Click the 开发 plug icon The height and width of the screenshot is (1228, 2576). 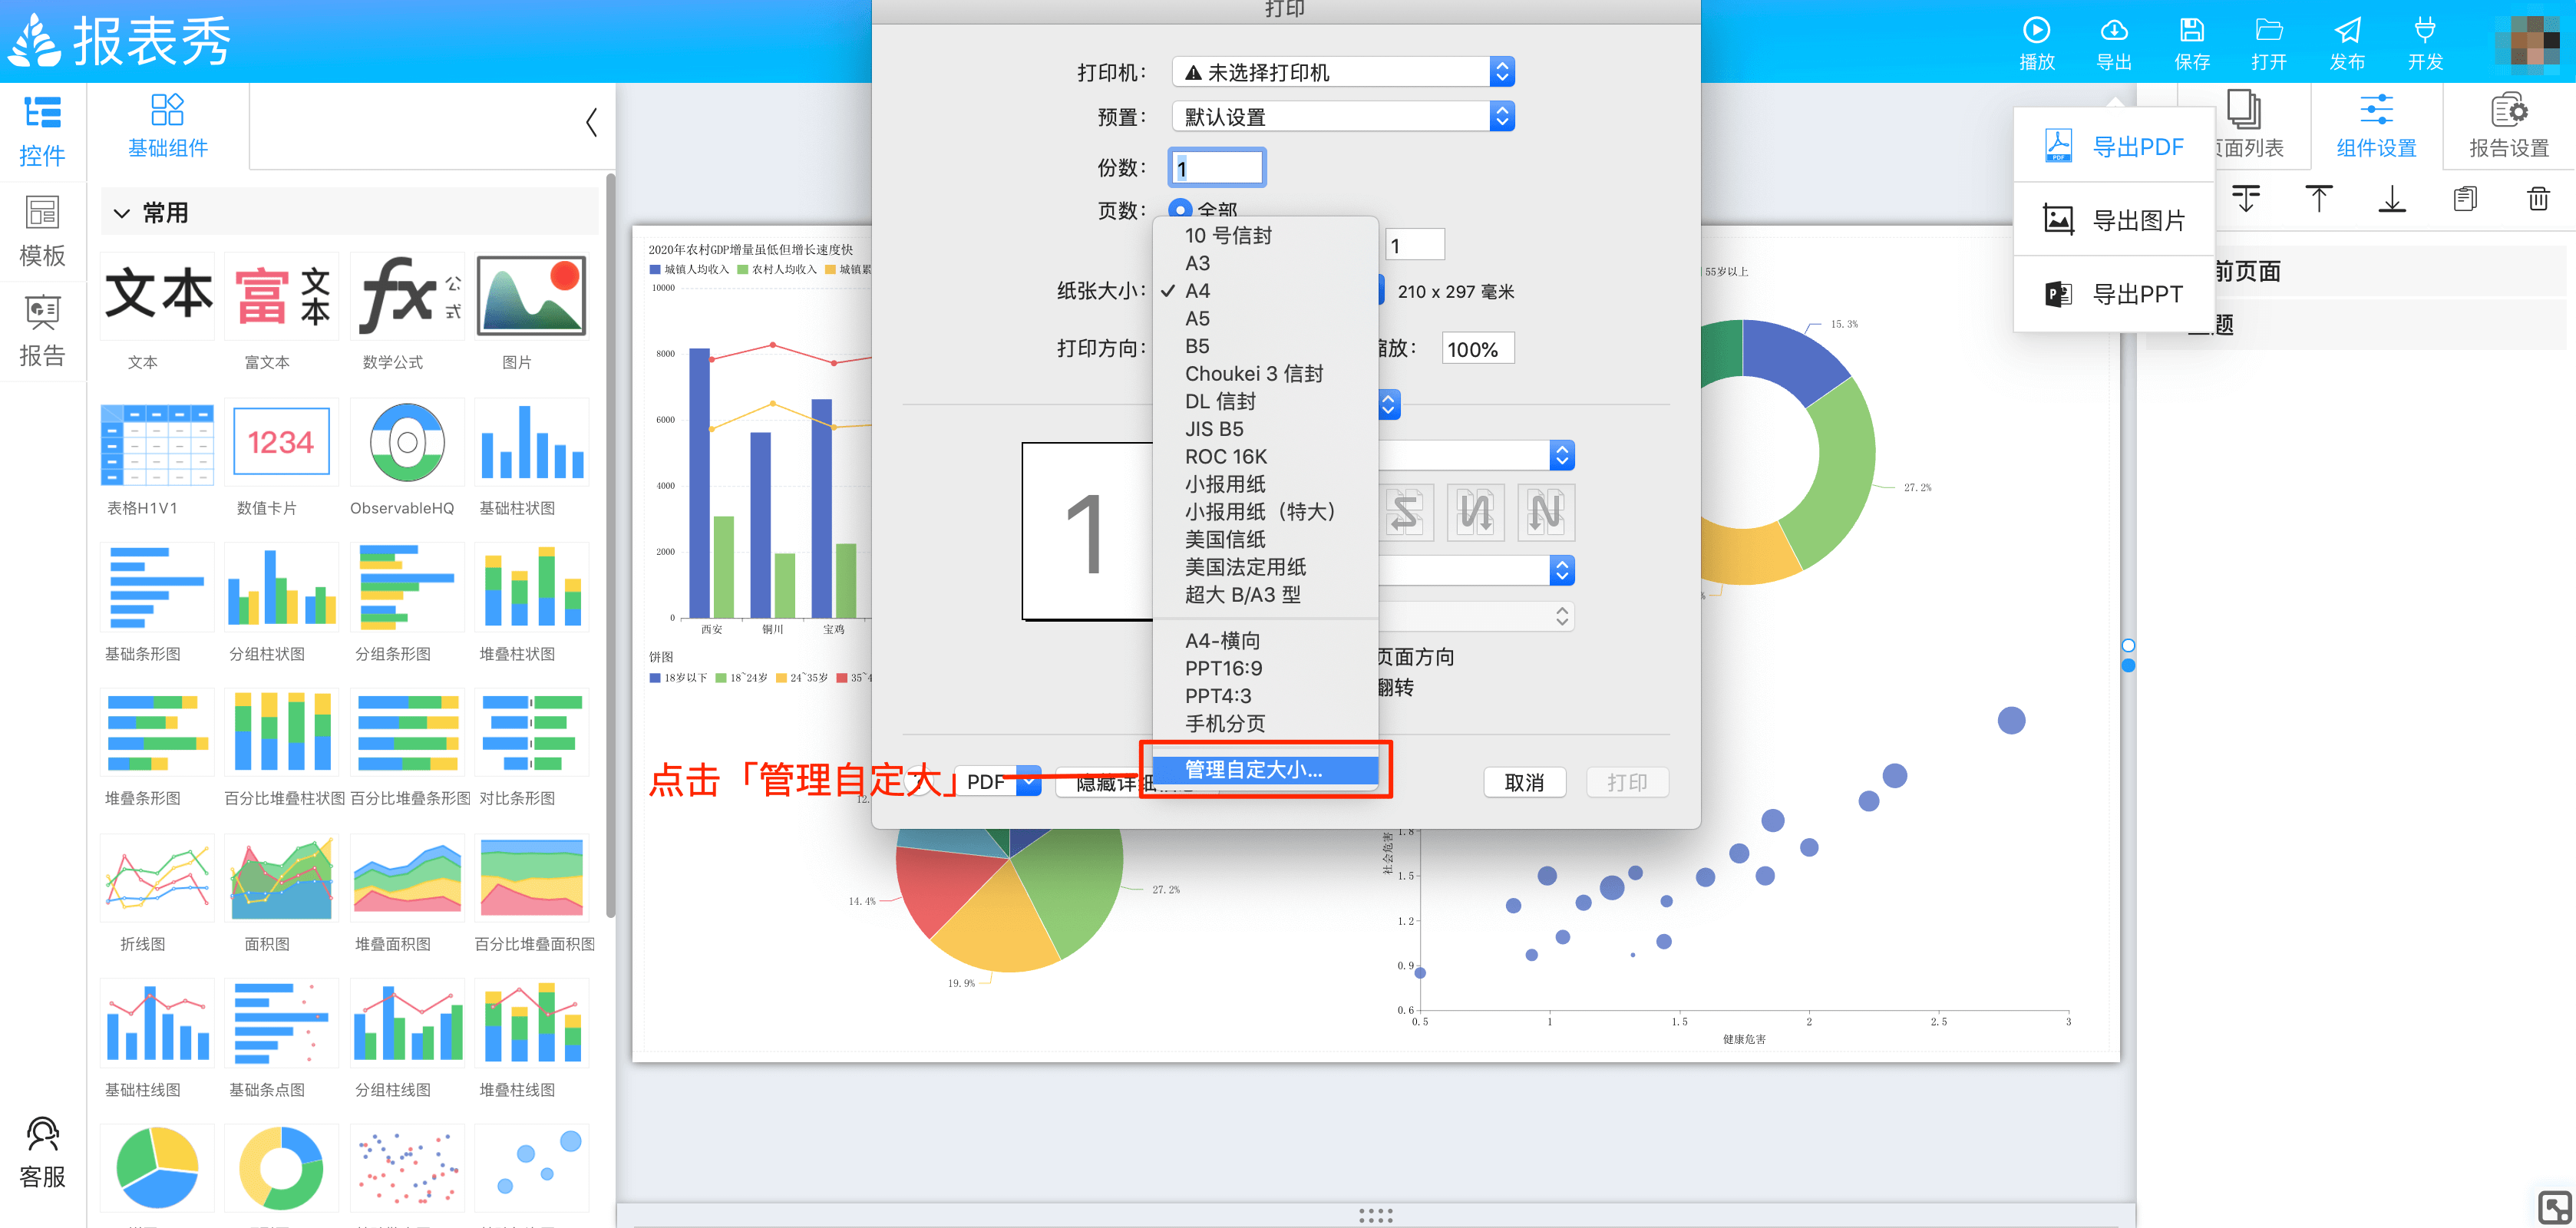coord(2425,30)
